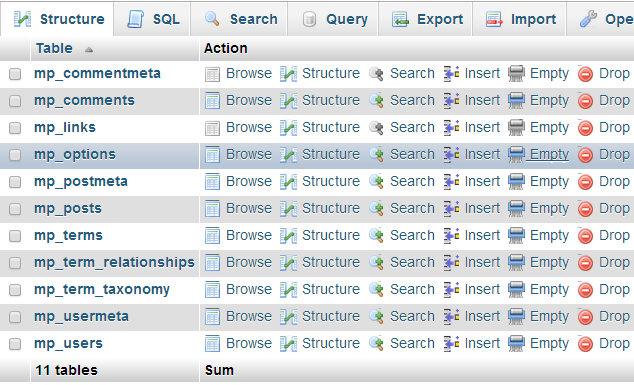
Task: Click the Structure link for mp_terms
Action: 331,235
